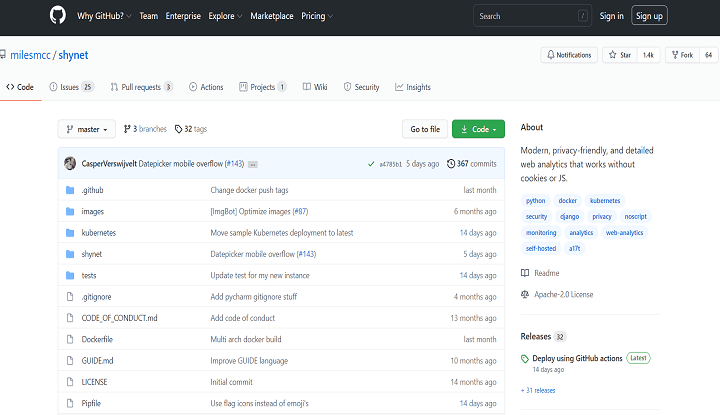The height and width of the screenshot is (415, 720).
Task: Click the kubernetes folder icon
Action: [x=70, y=233]
